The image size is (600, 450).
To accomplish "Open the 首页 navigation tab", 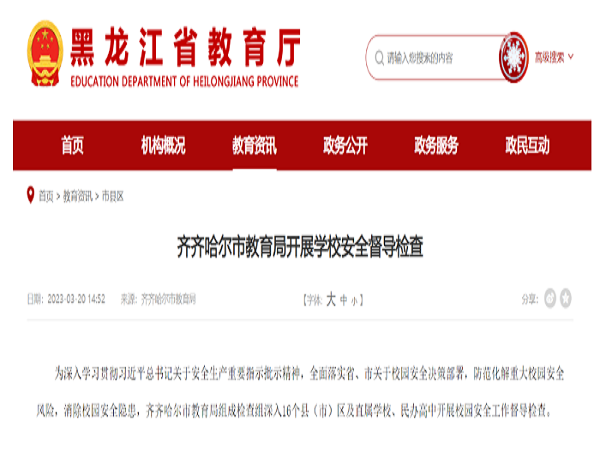I will click(72, 146).
